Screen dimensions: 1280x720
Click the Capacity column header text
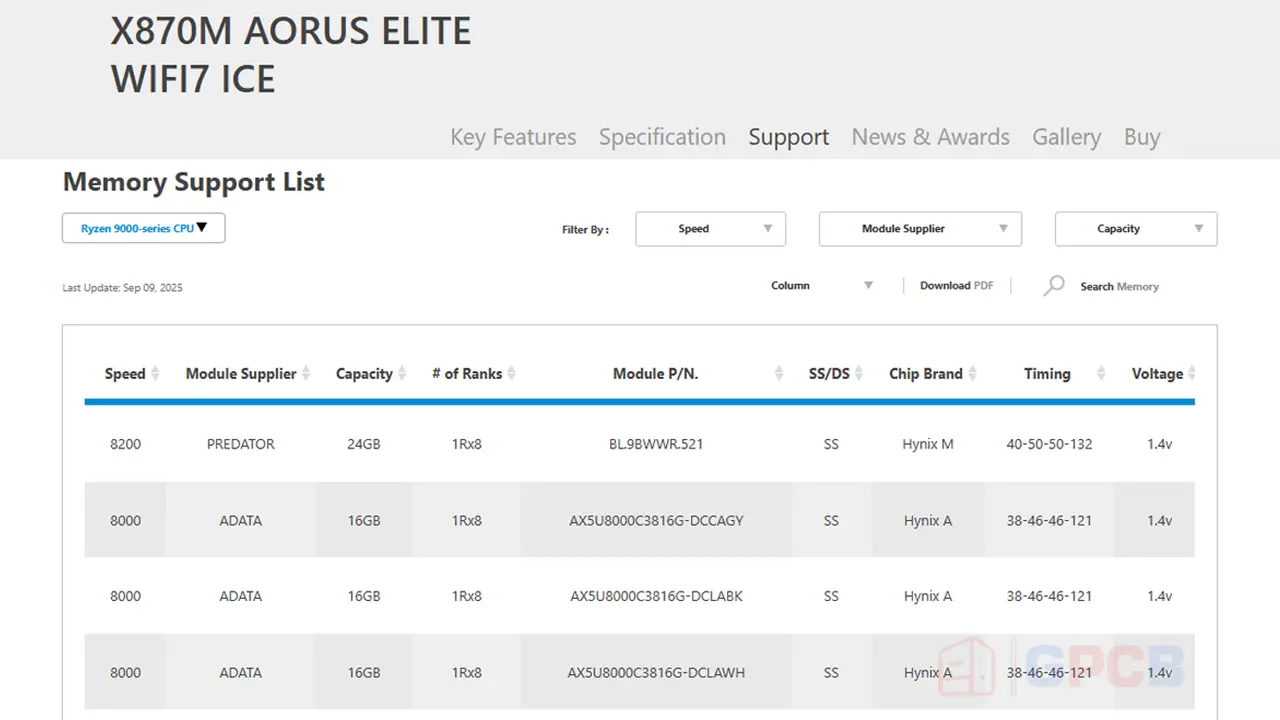pyautogui.click(x=364, y=374)
